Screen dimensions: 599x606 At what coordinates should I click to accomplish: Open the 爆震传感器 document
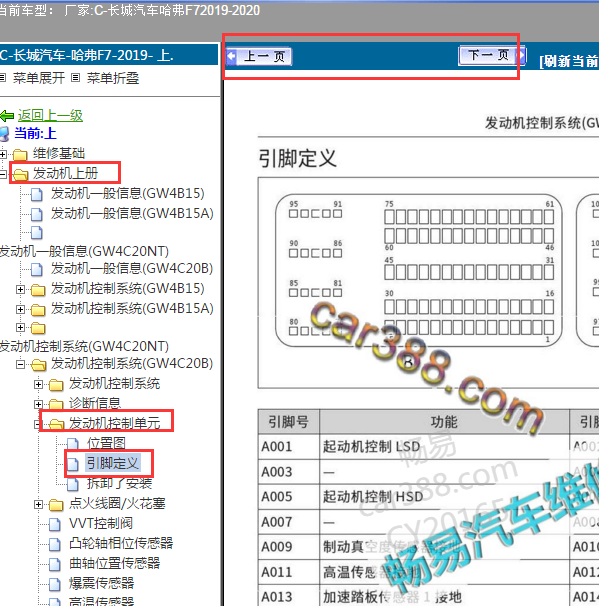[x=102, y=583]
